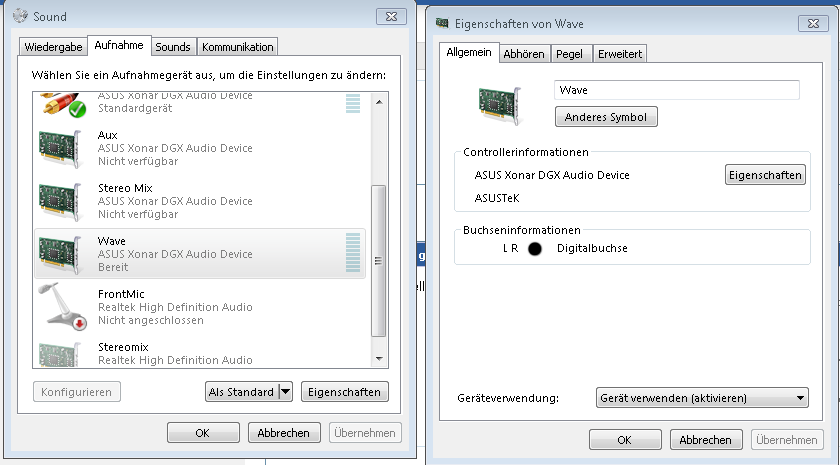
Task: Select the Stereo Mix device name text
Action: coord(125,188)
